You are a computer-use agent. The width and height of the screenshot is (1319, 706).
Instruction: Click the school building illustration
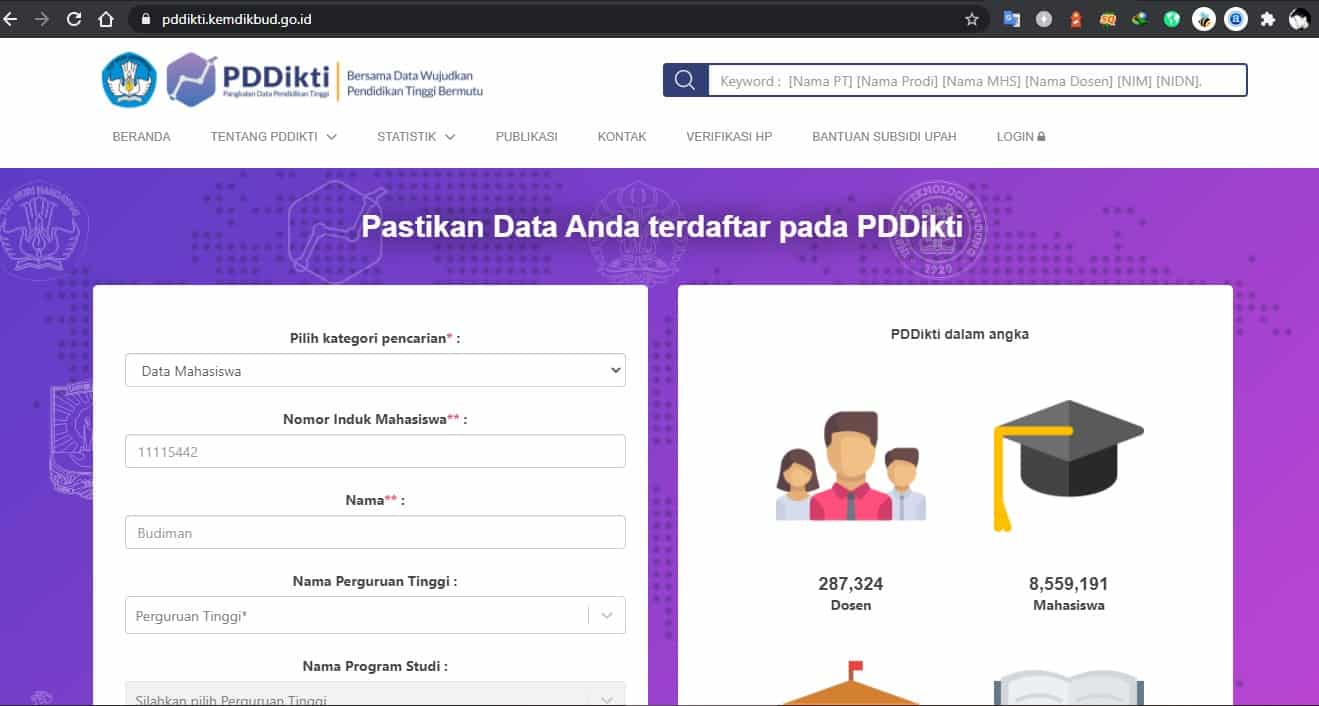851,683
